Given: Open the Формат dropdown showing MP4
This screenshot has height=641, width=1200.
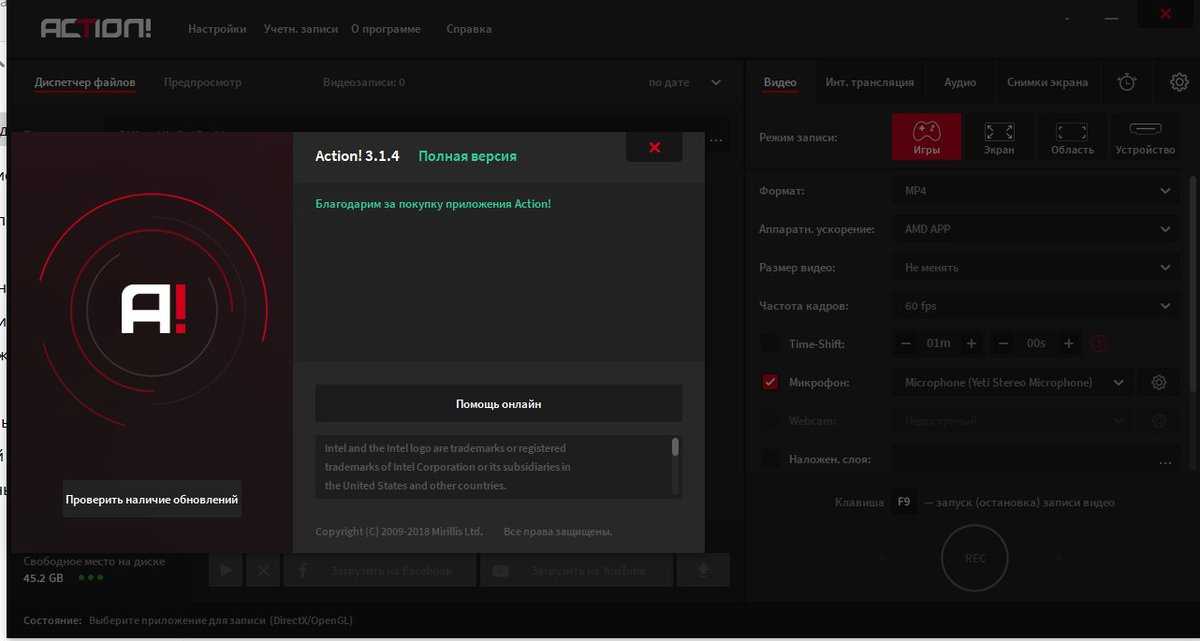Looking at the screenshot, I should (1036, 190).
